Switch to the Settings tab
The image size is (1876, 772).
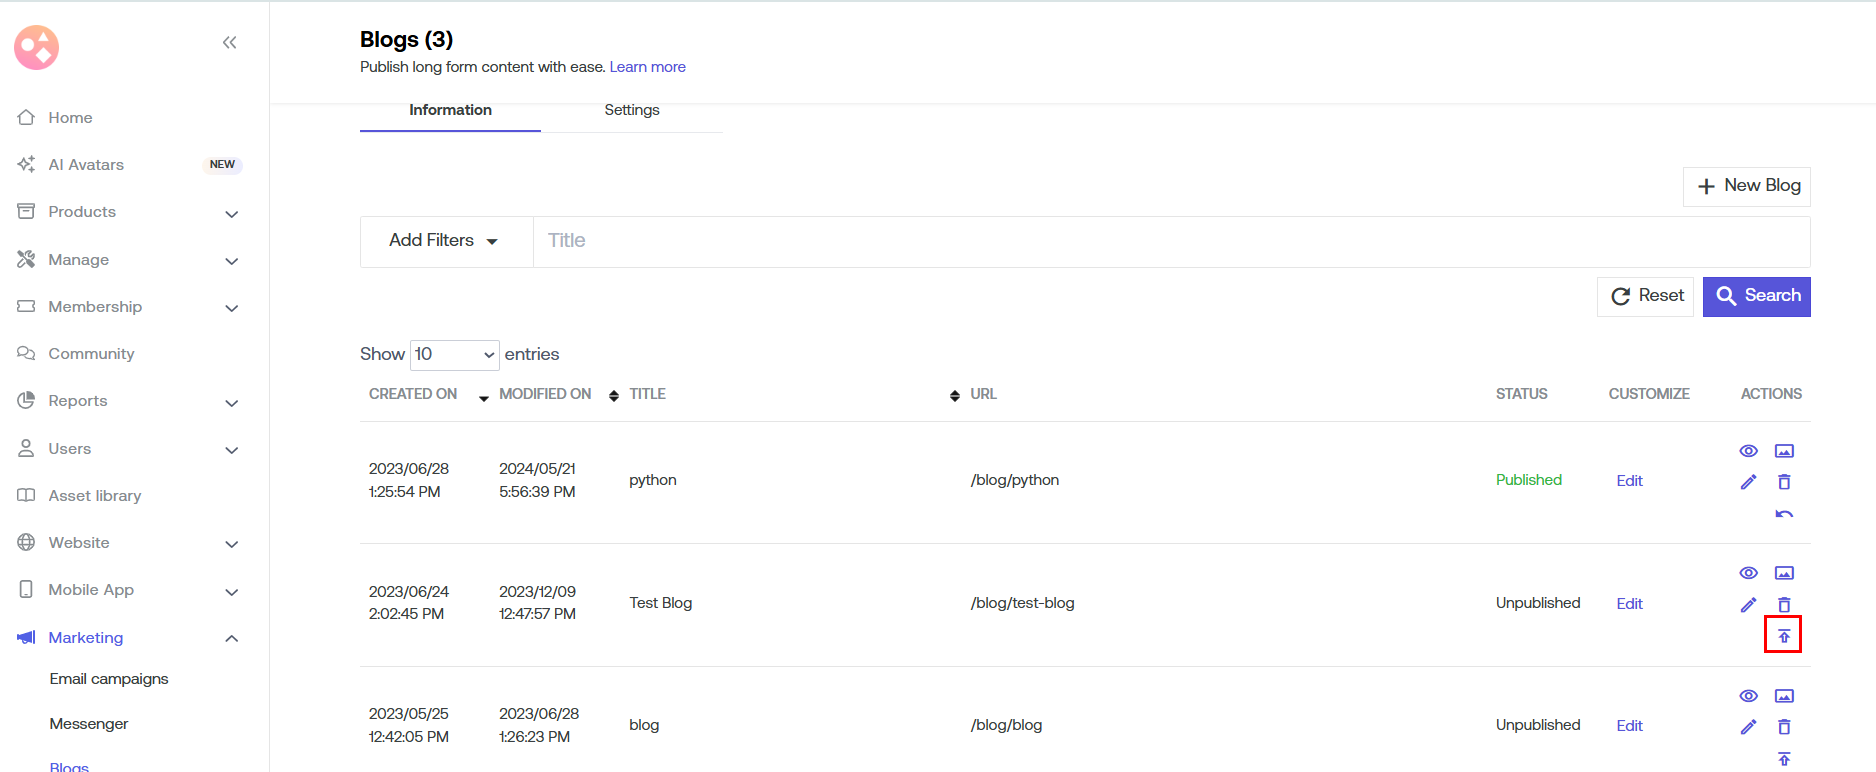tap(631, 110)
